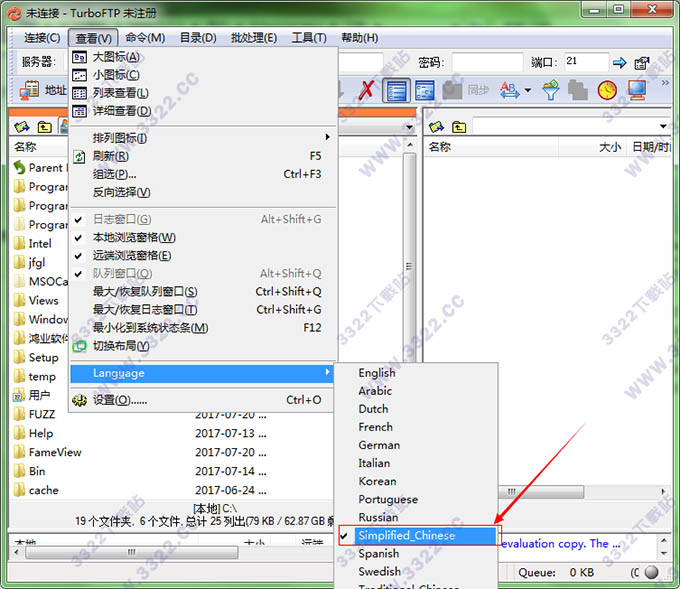The image size is (680, 589).
Task: Toggle Remote Browser Pane (远端浏览窗格)
Action: tap(203, 255)
